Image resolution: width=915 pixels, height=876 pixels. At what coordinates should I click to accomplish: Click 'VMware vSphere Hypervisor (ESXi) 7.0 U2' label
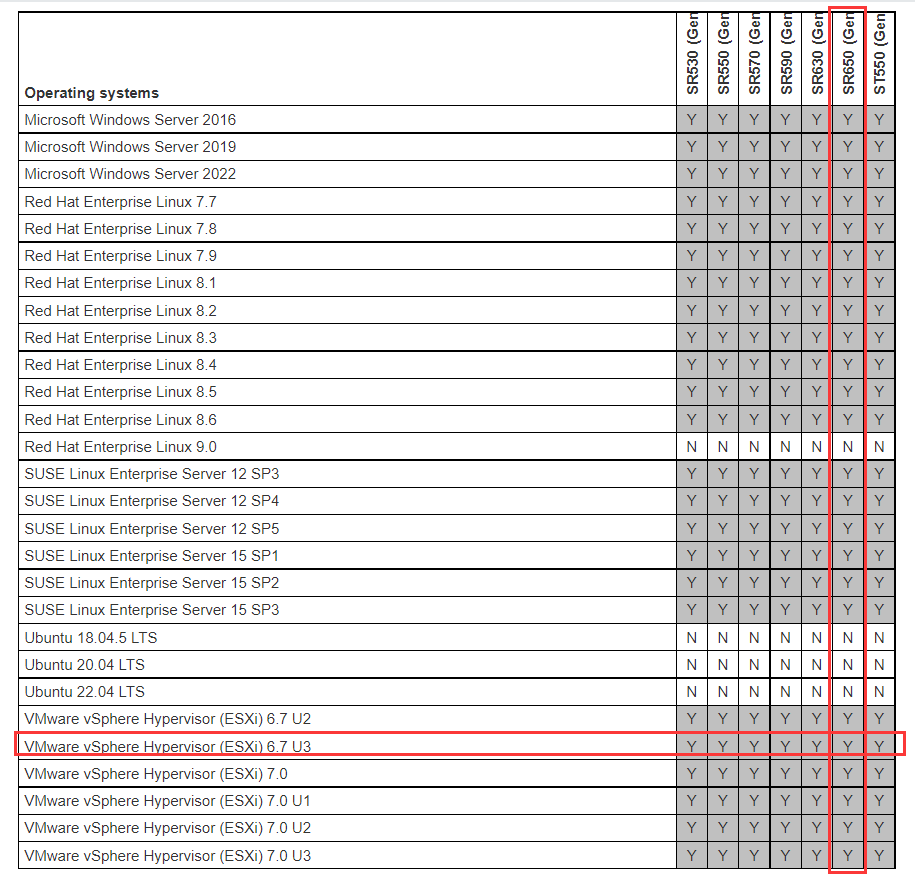167,828
